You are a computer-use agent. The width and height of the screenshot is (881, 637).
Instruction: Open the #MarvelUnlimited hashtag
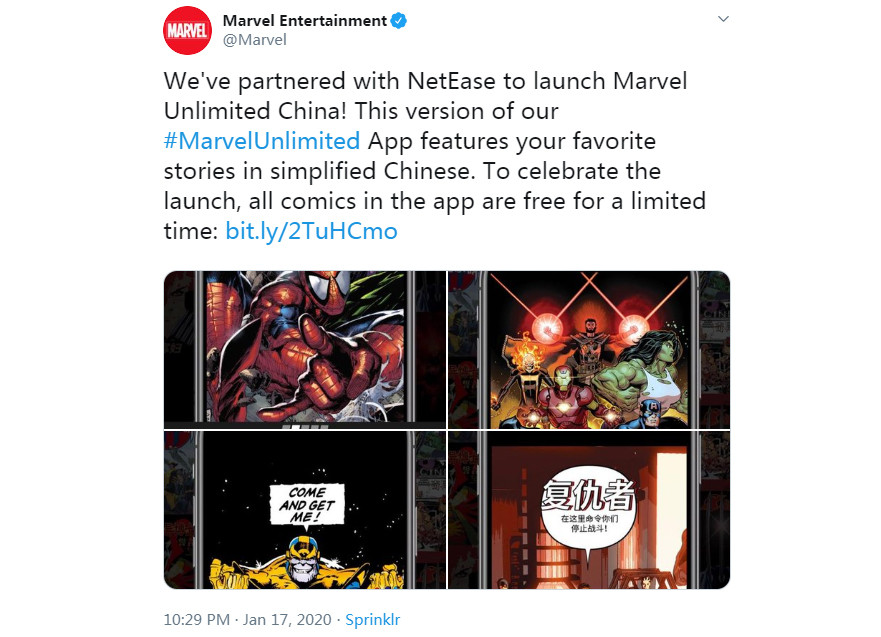point(262,141)
